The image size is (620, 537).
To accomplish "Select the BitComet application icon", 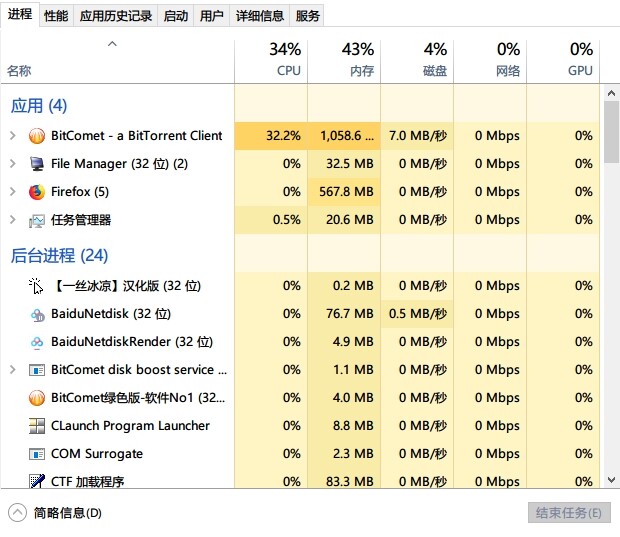I will [x=37, y=136].
